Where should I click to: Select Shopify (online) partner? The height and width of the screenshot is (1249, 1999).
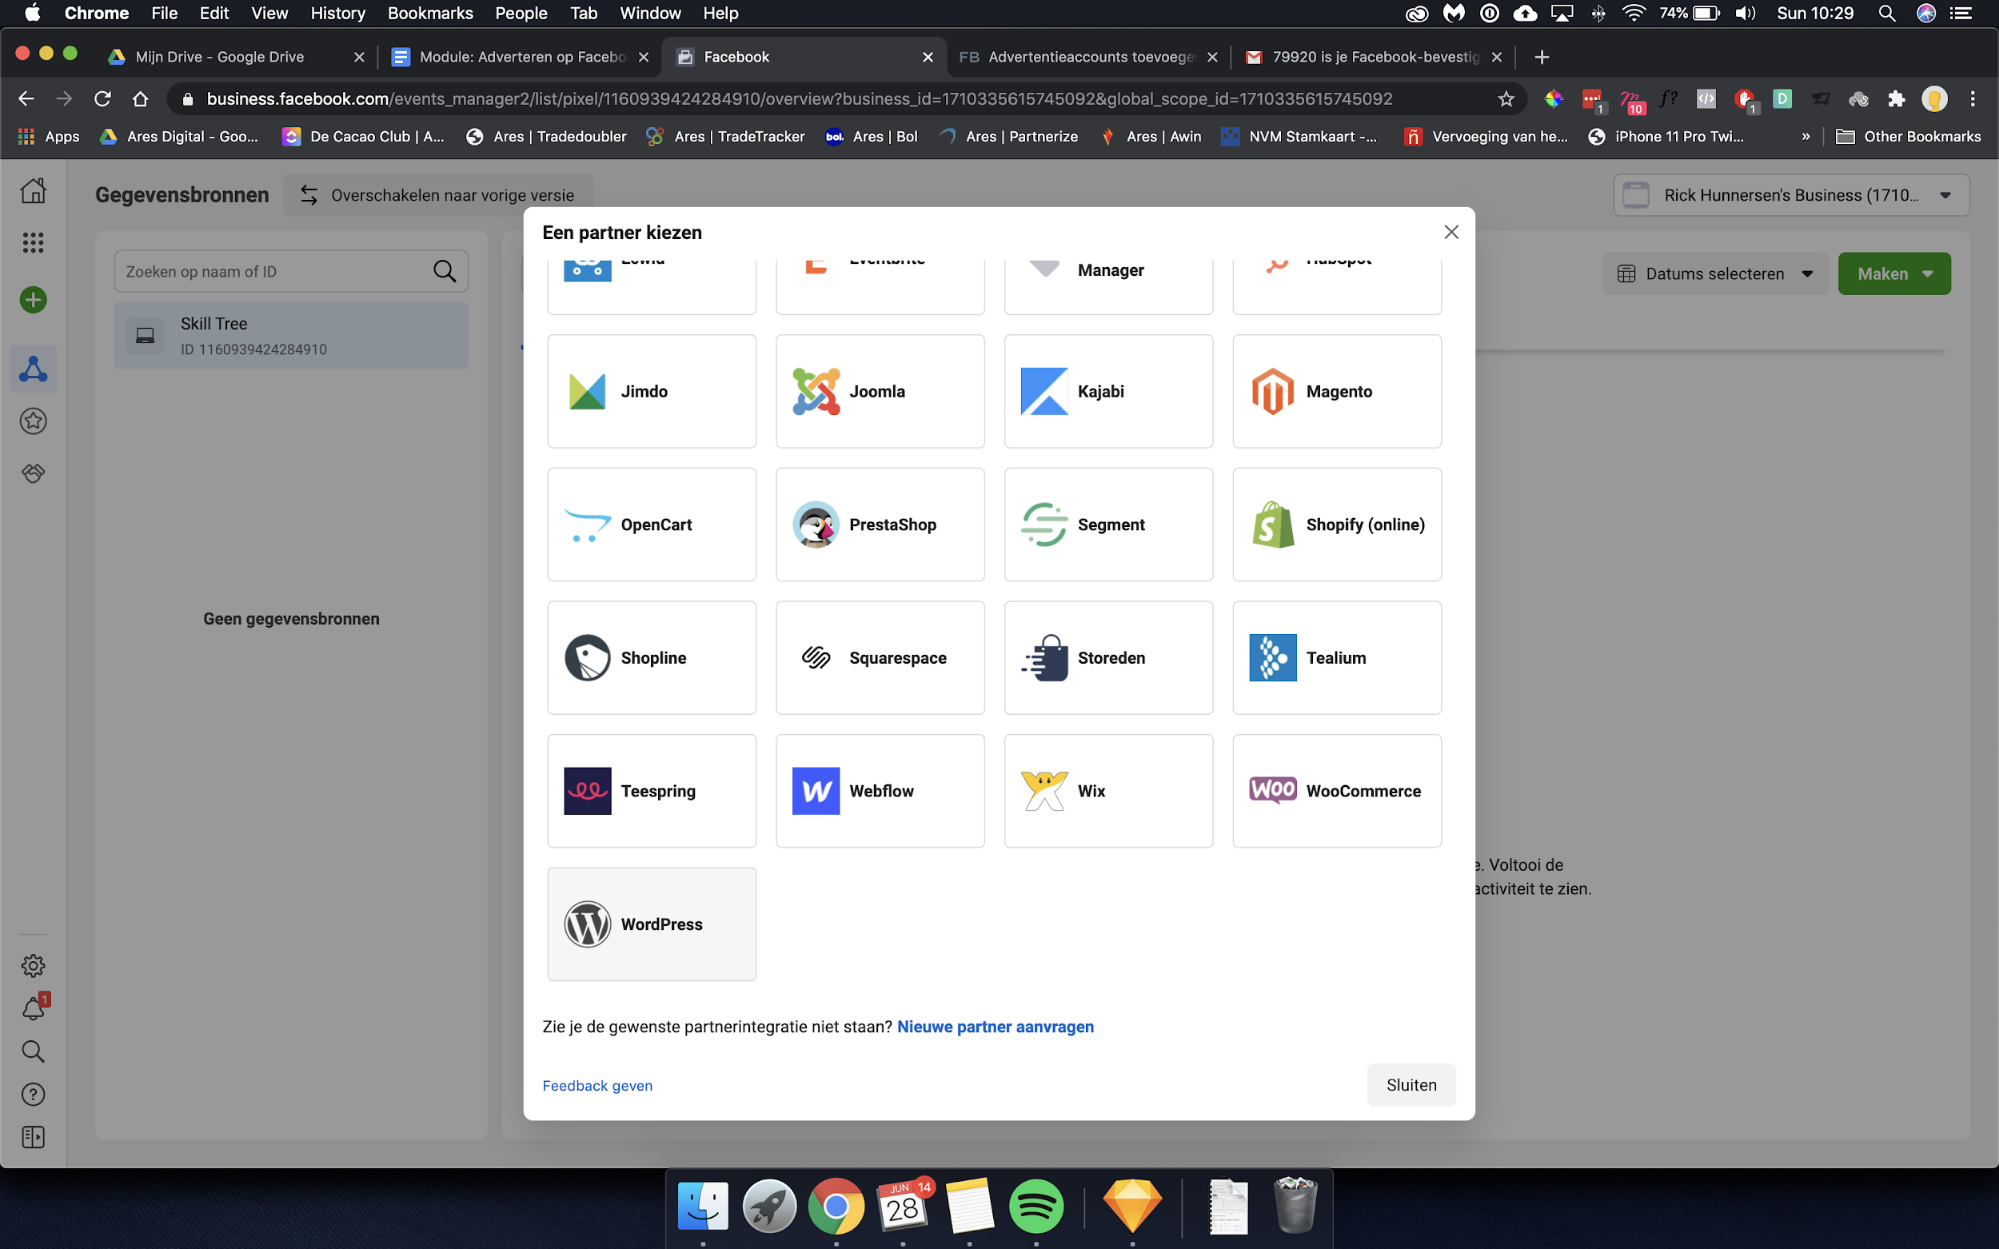(1337, 524)
